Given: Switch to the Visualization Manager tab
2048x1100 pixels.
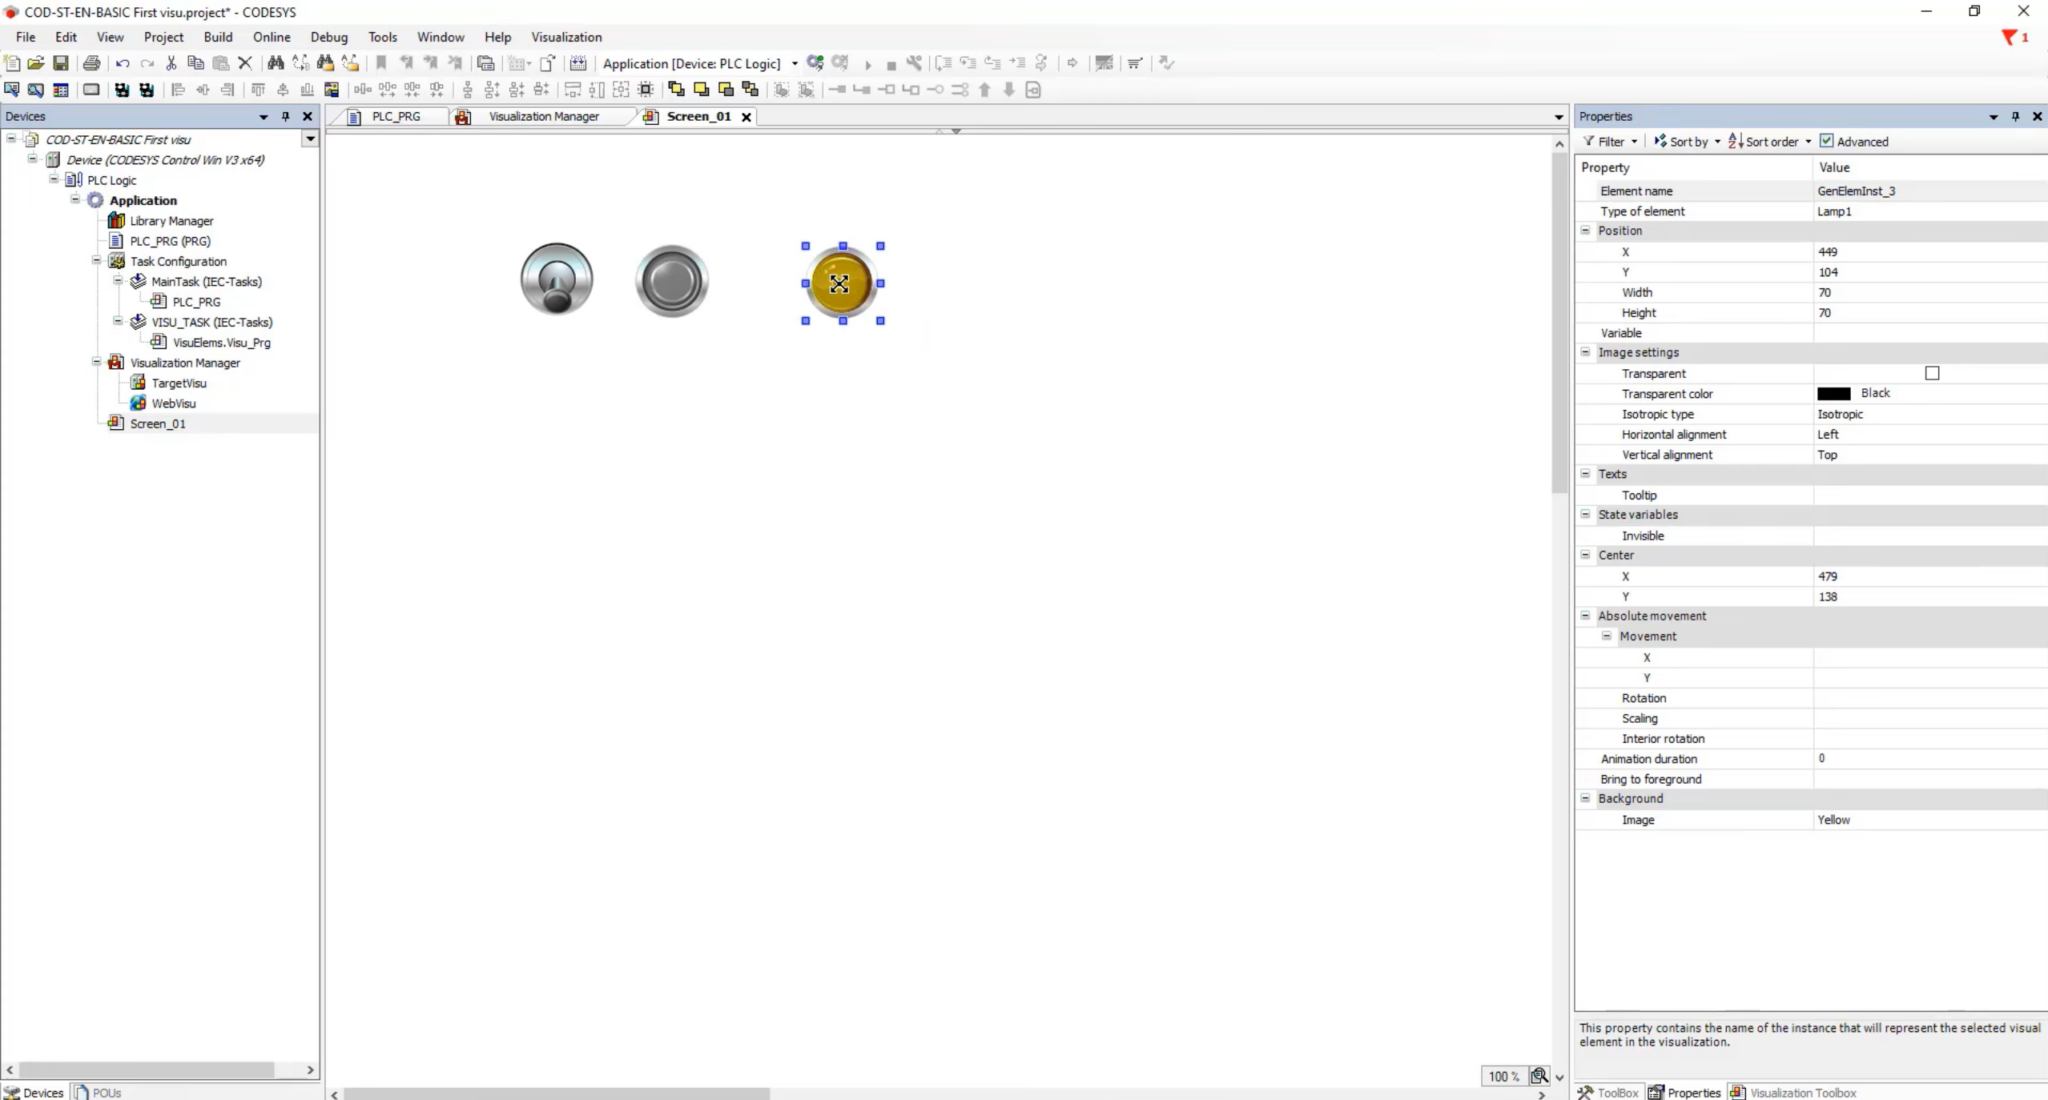Looking at the screenshot, I should (x=543, y=116).
